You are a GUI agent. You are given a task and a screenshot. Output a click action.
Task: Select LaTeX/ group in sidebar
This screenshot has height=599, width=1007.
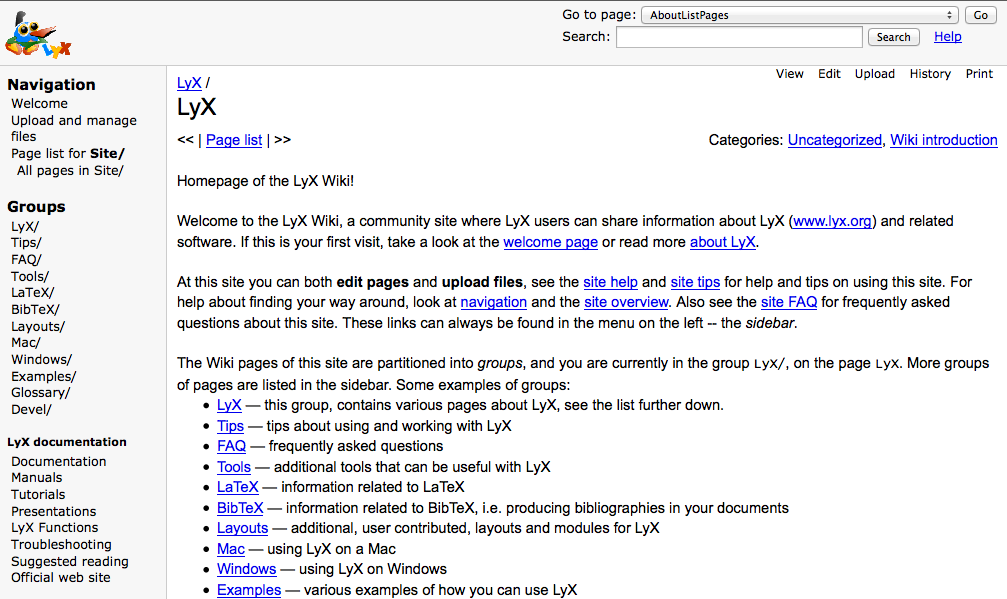33,293
